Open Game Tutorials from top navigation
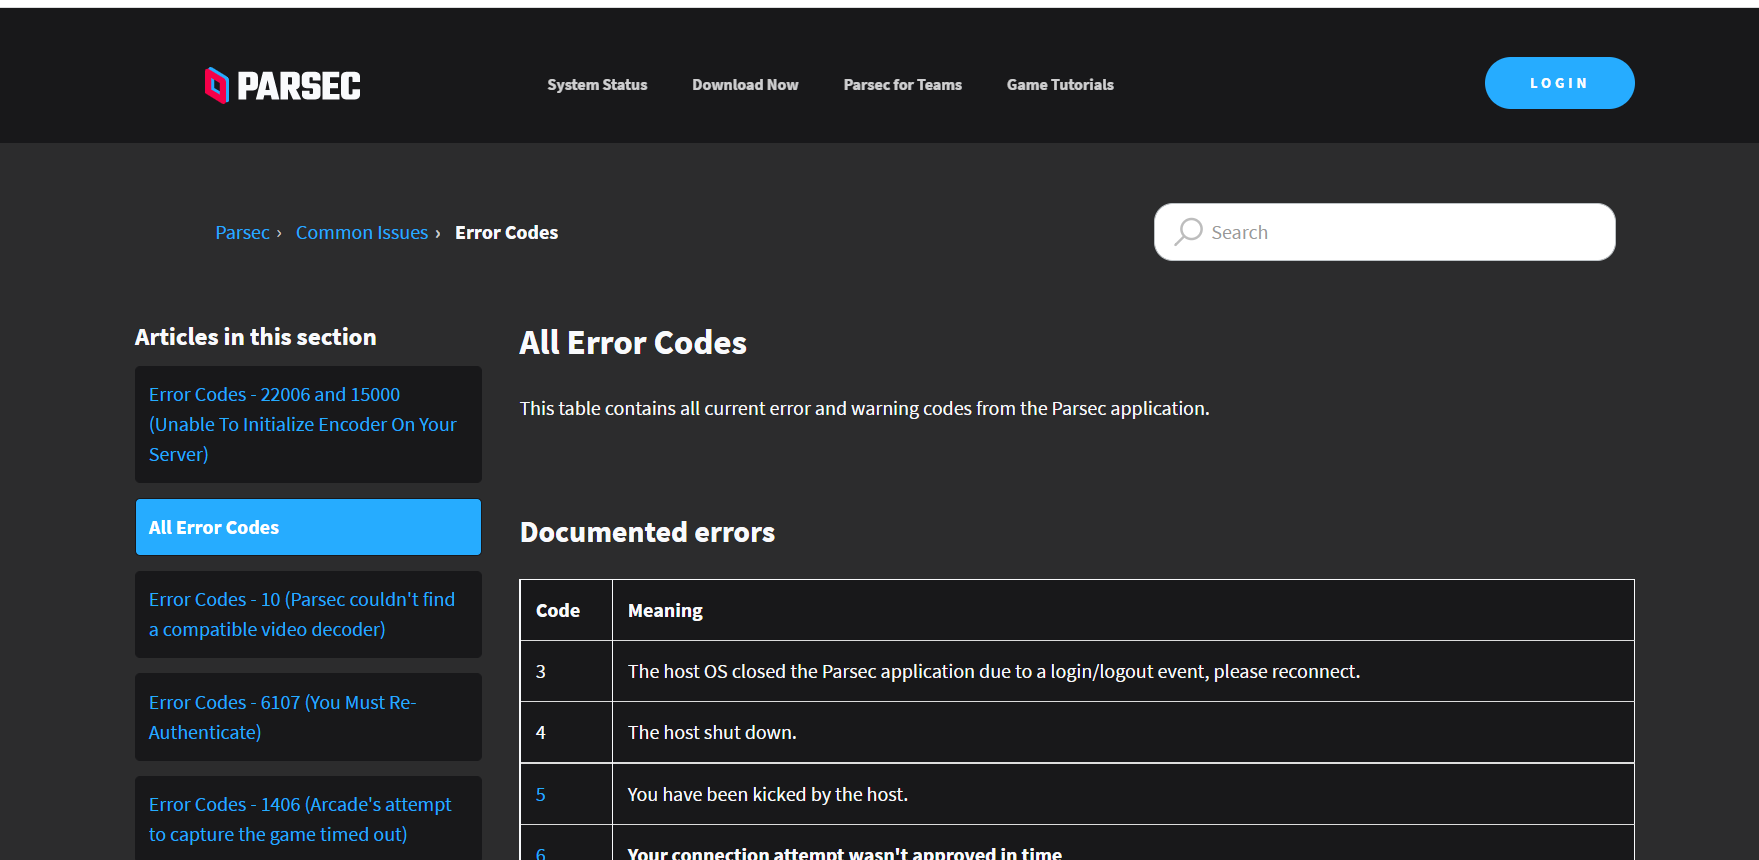 [x=1060, y=85]
